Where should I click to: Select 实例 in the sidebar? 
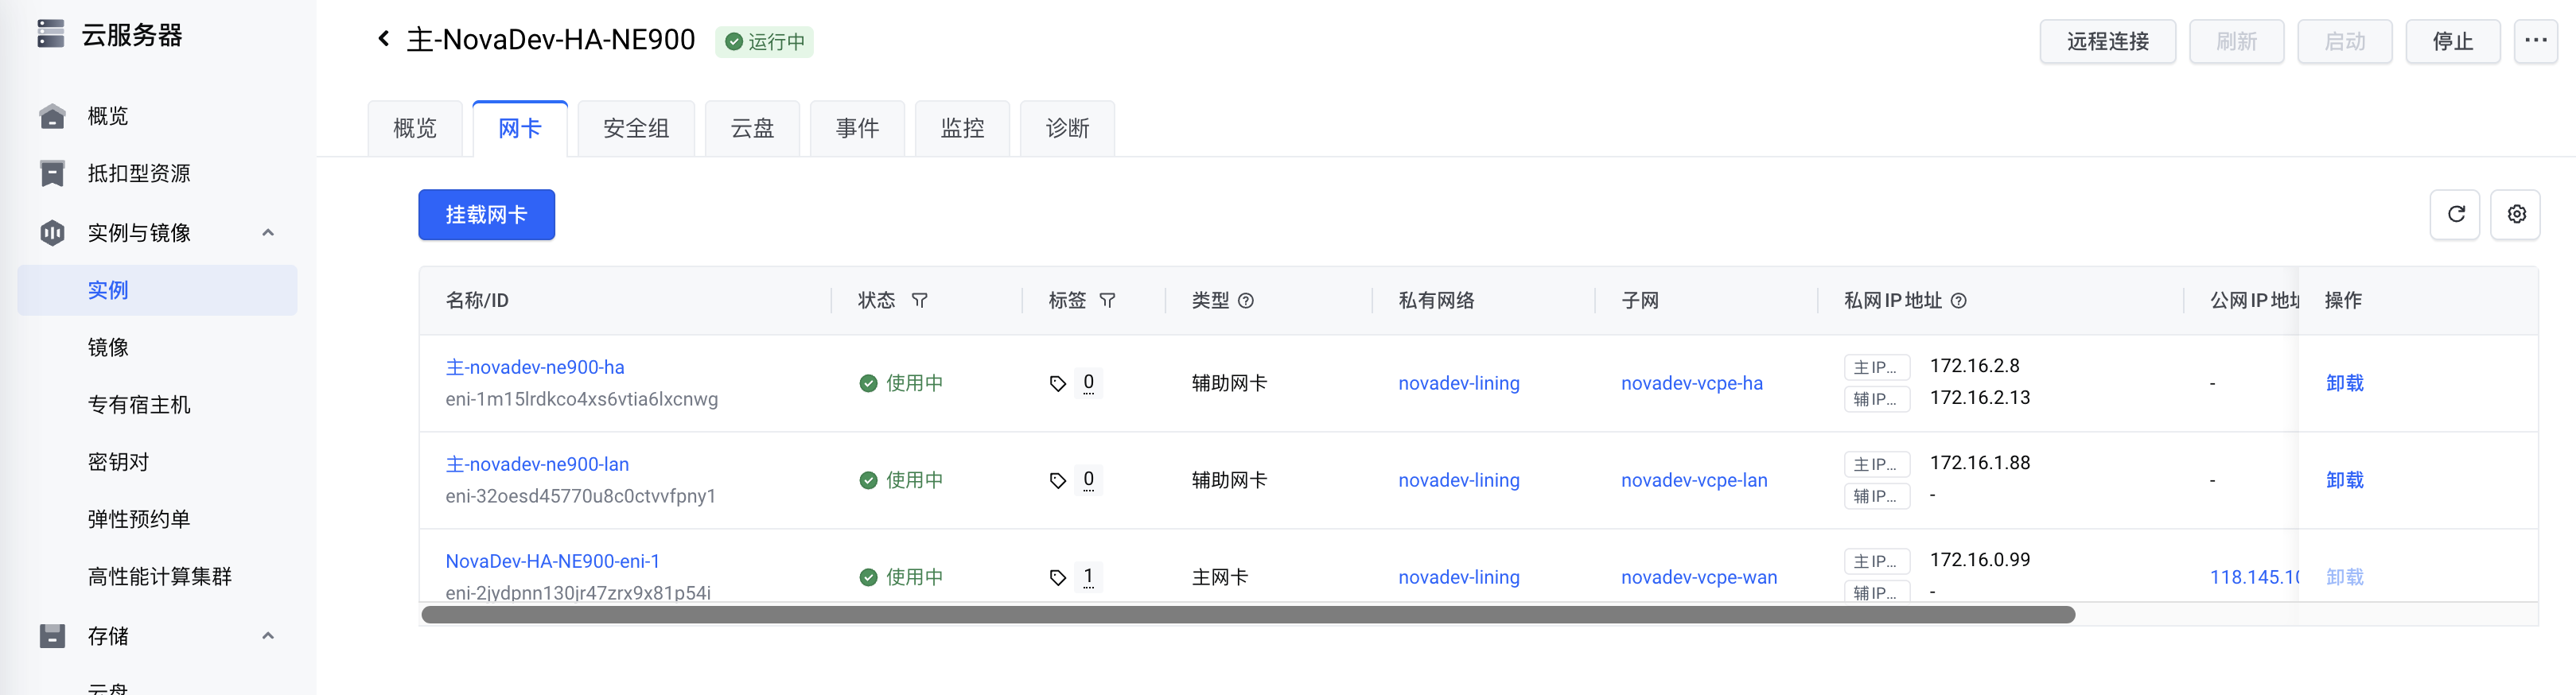[x=158, y=290]
